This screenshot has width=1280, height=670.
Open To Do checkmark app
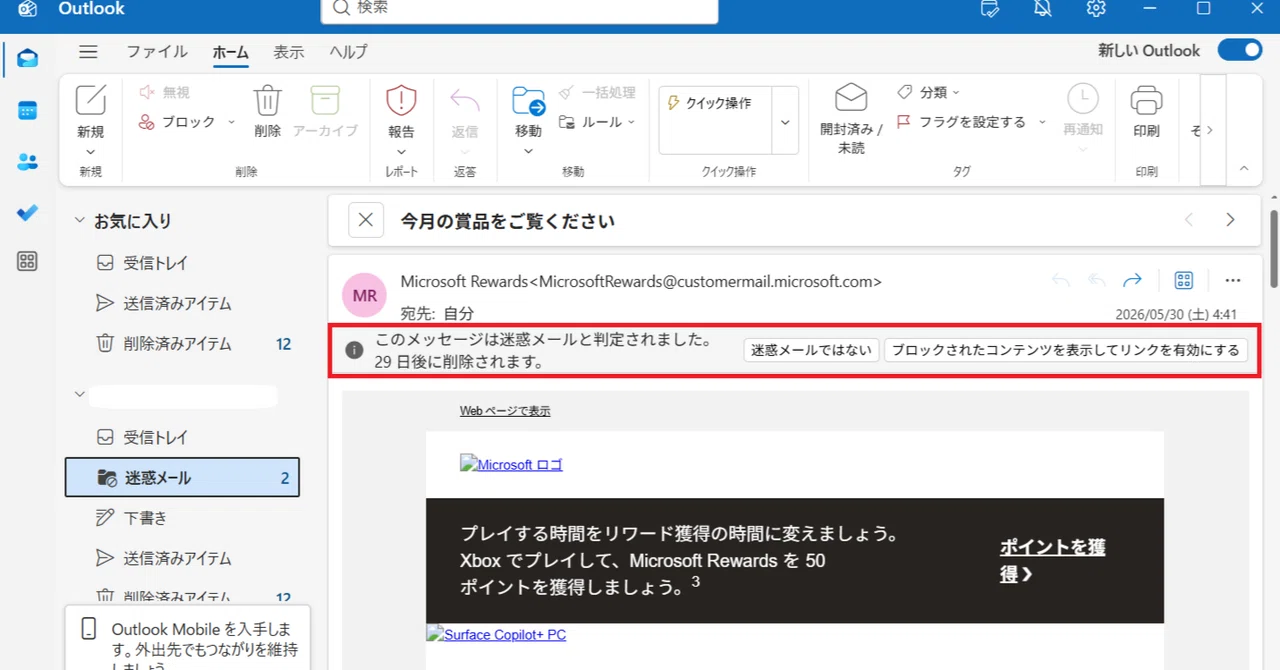click(28, 212)
